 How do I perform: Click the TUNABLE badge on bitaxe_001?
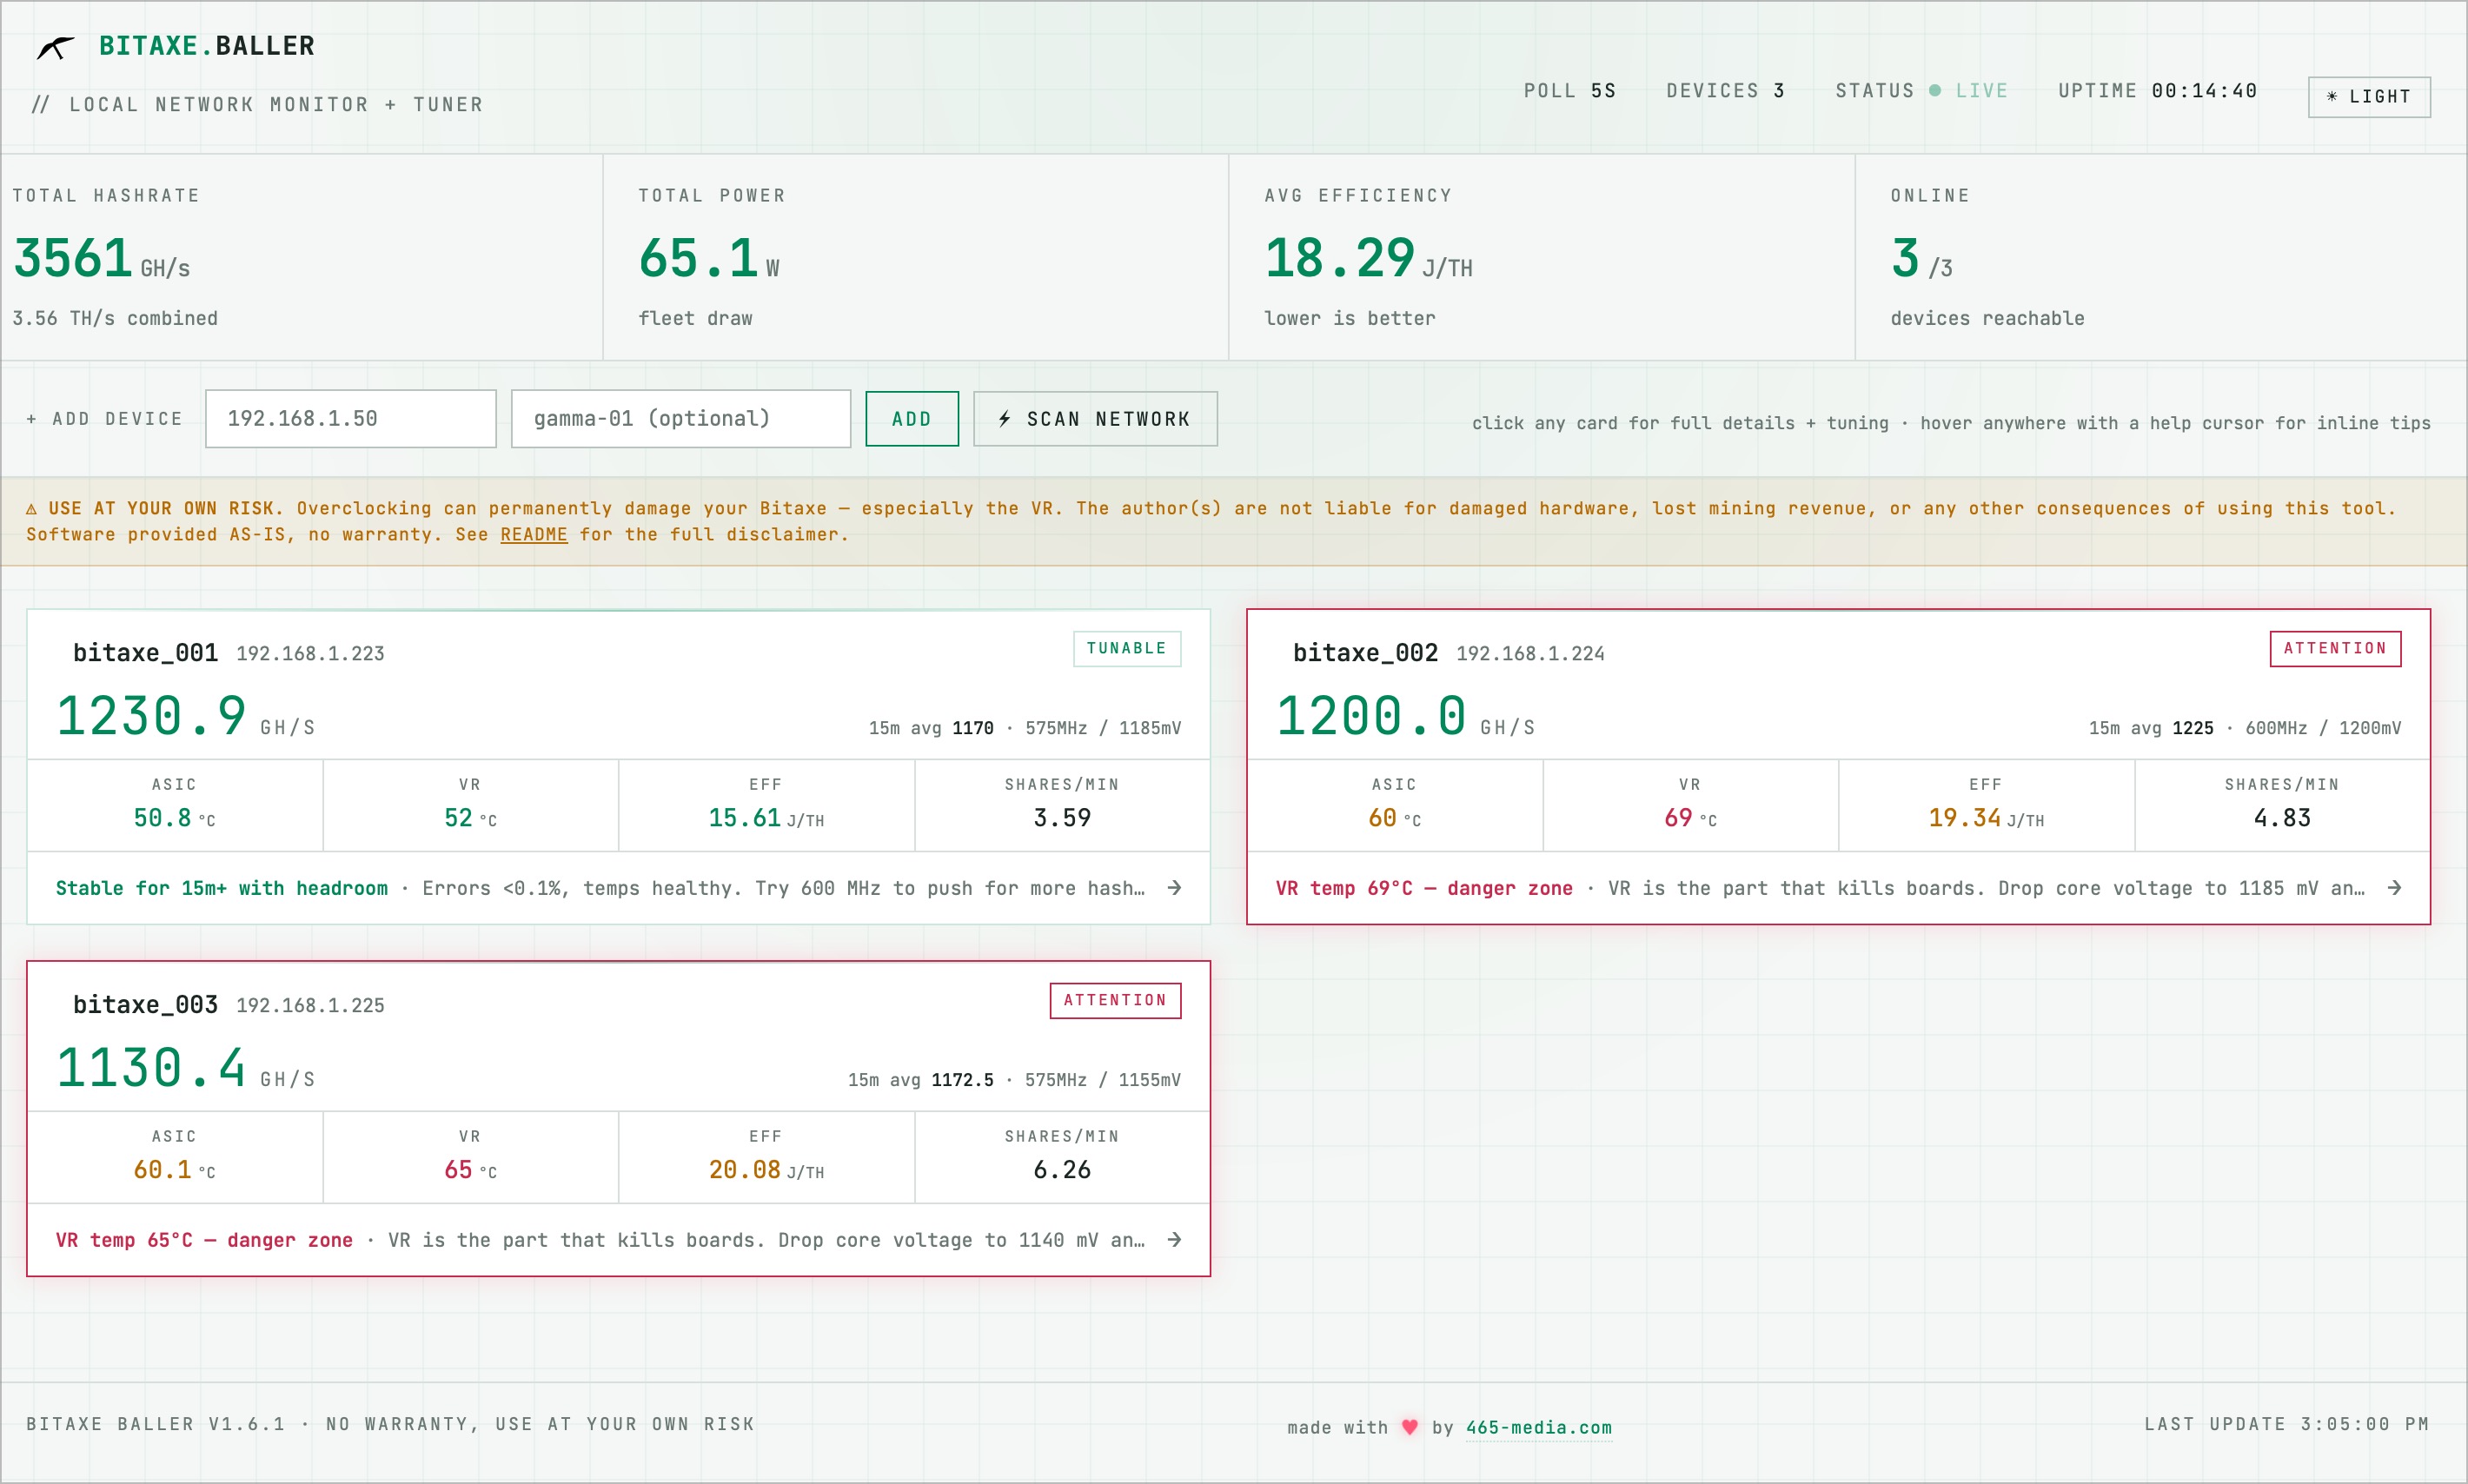point(1127,649)
